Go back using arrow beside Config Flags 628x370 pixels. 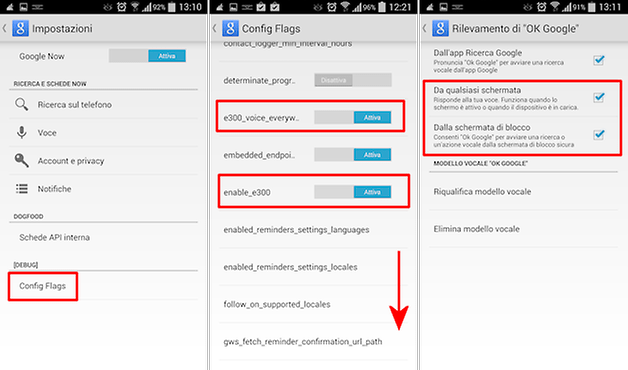point(215,28)
